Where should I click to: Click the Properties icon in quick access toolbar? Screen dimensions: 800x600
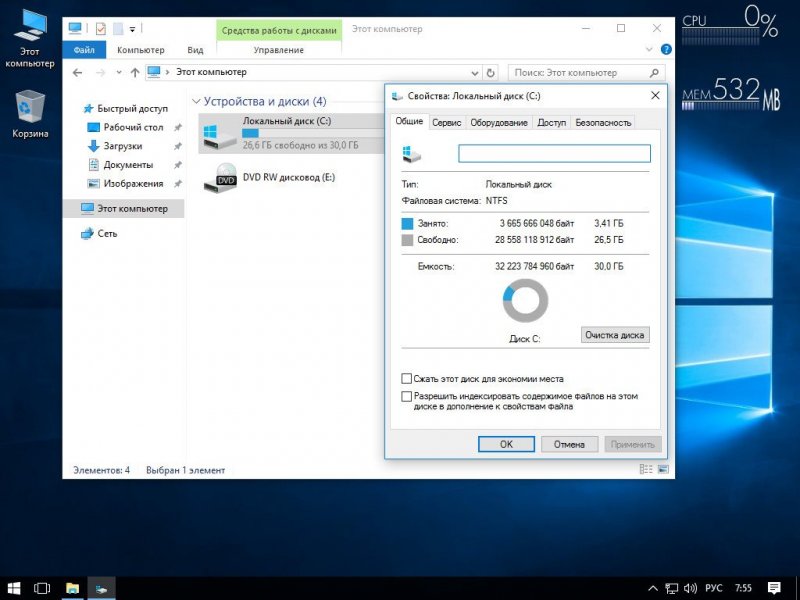pyautogui.click(x=101, y=29)
